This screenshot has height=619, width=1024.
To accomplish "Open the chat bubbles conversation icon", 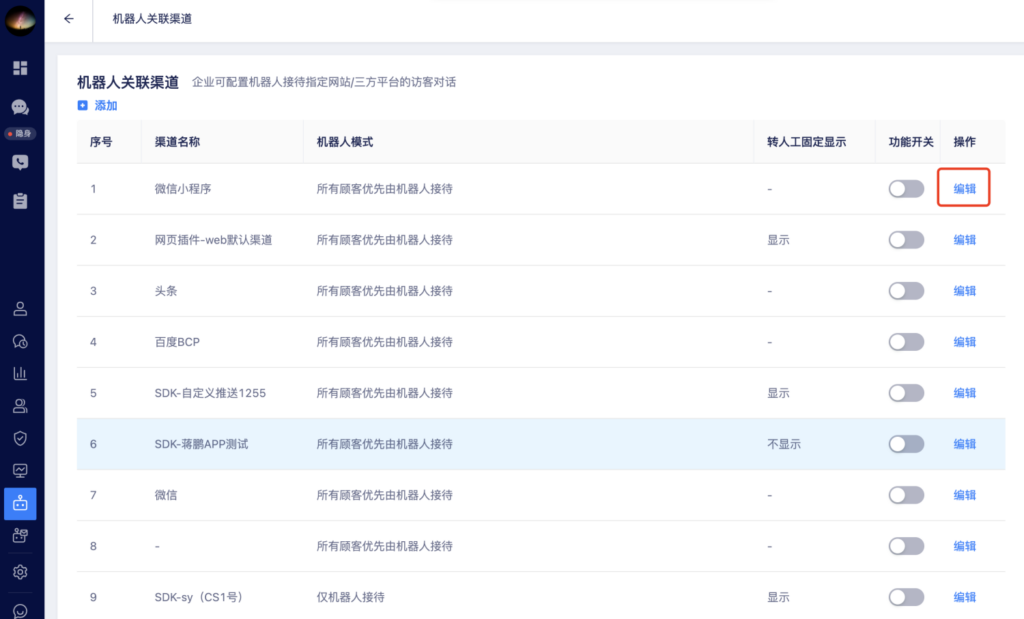I will coord(20,106).
